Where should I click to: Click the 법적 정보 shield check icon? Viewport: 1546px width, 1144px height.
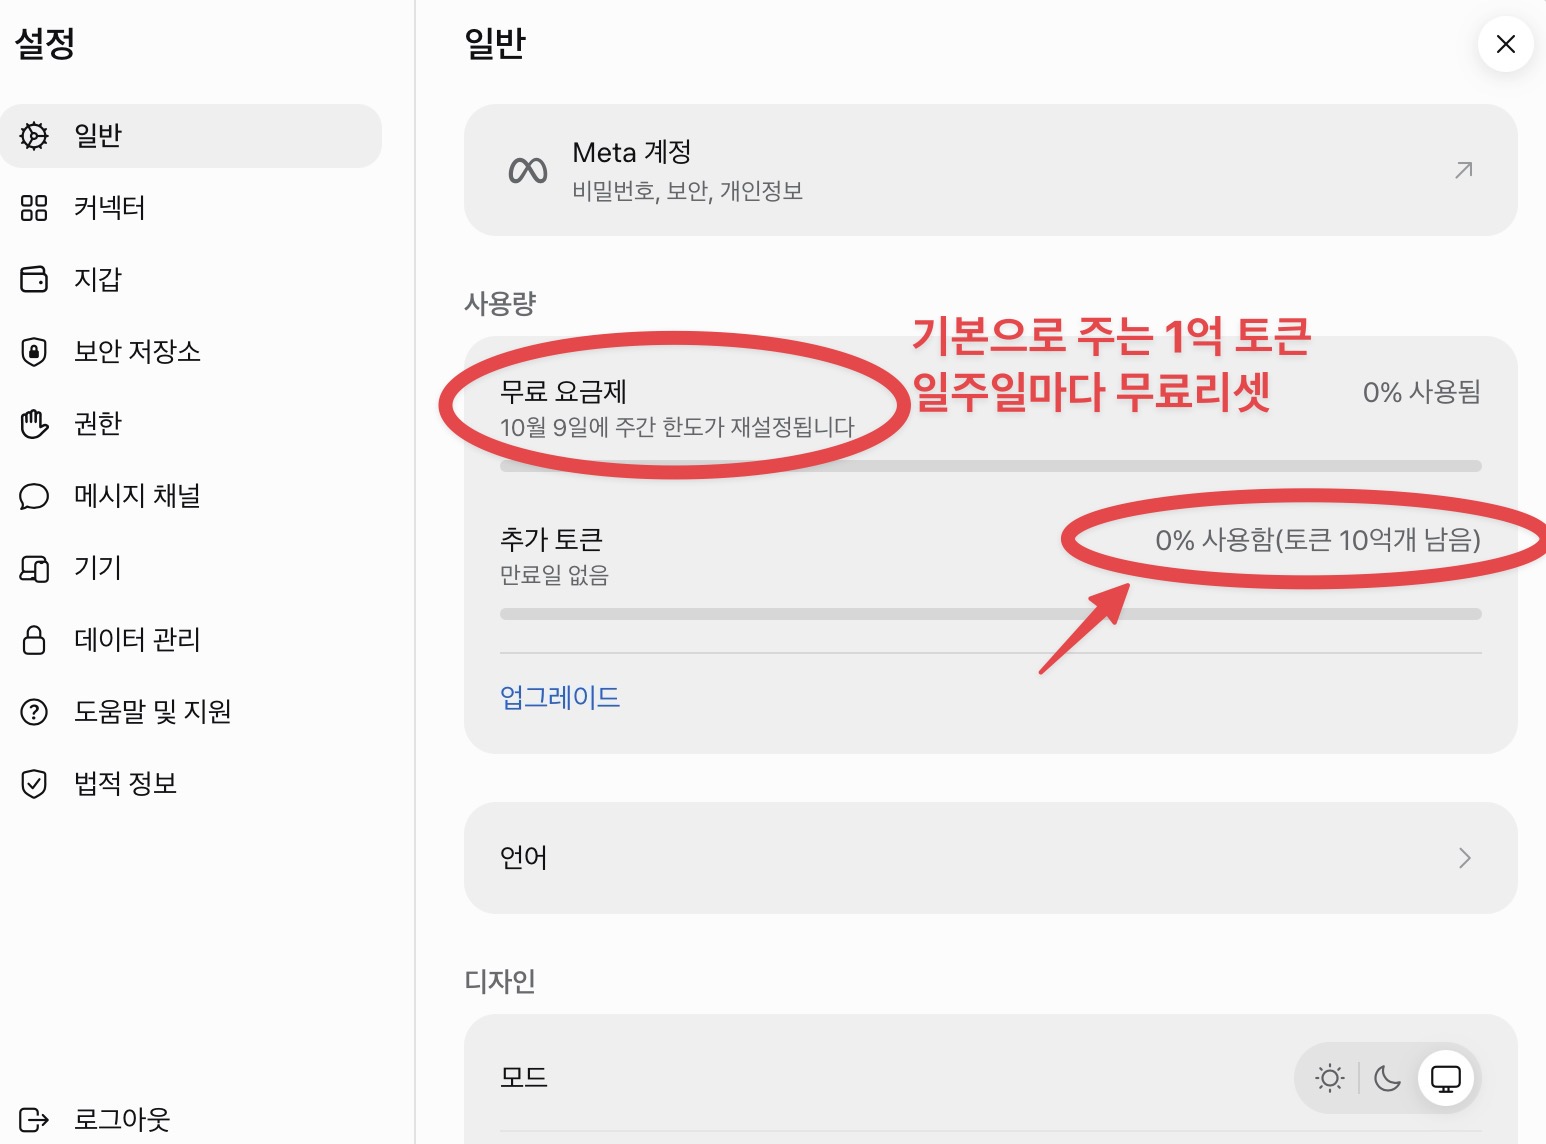tap(34, 784)
